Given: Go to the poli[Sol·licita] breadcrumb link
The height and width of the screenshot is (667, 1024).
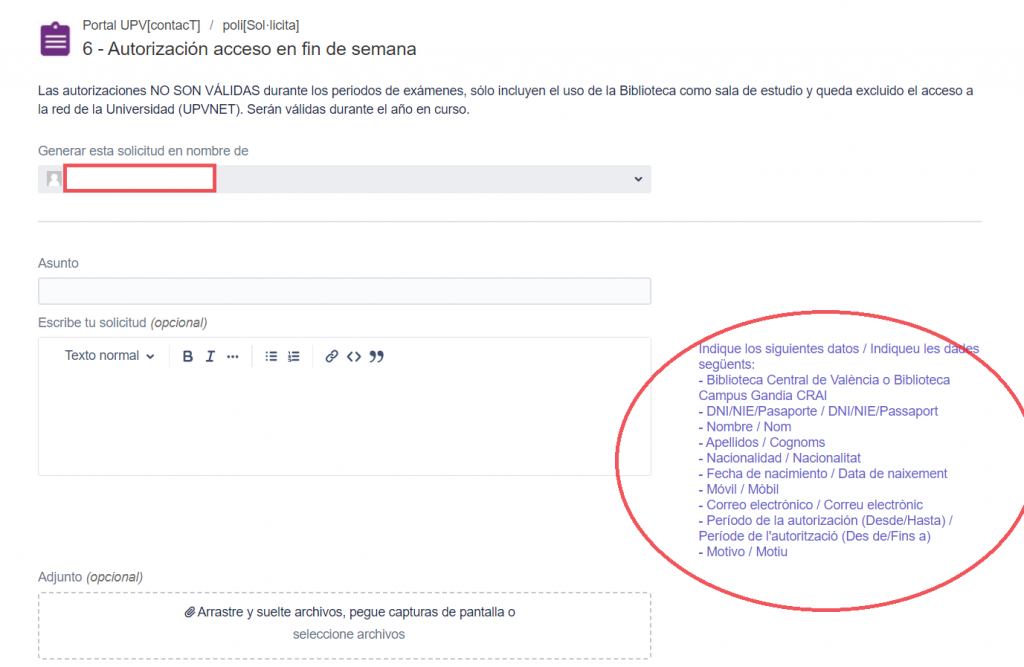Looking at the screenshot, I should [261, 25].
